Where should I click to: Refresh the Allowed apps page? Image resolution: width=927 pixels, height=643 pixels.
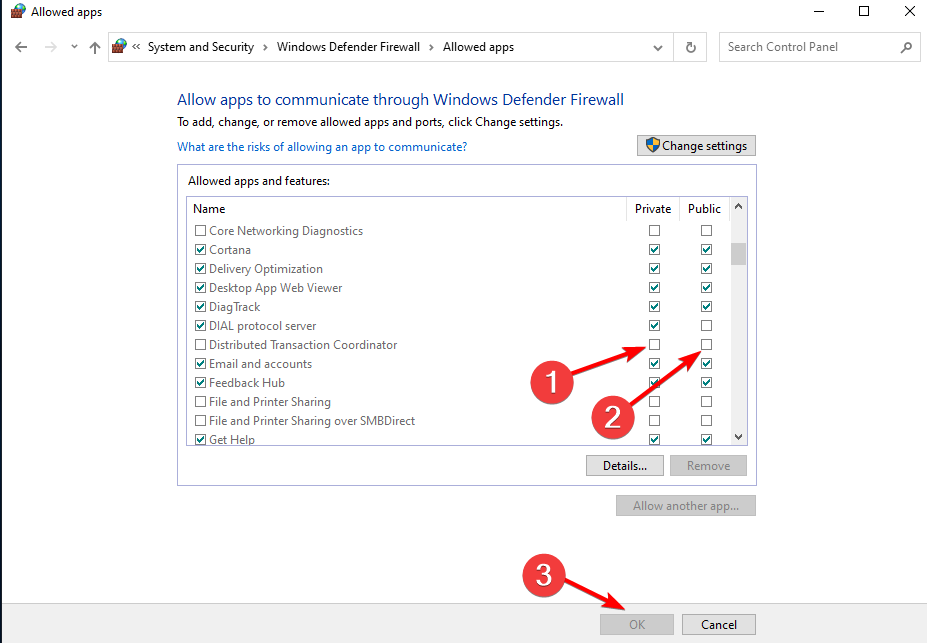690,47
